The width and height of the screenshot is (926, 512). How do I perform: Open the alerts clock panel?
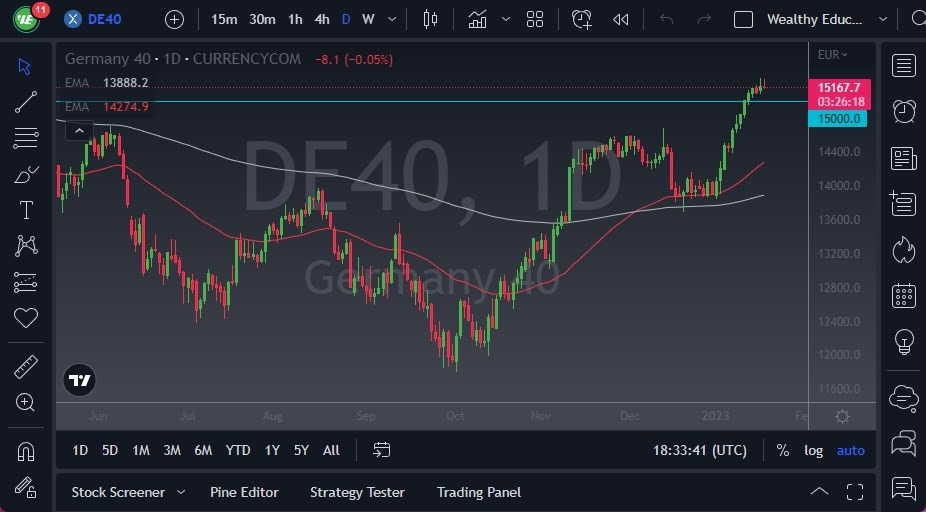pyautogui.click(x=904, y=112)
